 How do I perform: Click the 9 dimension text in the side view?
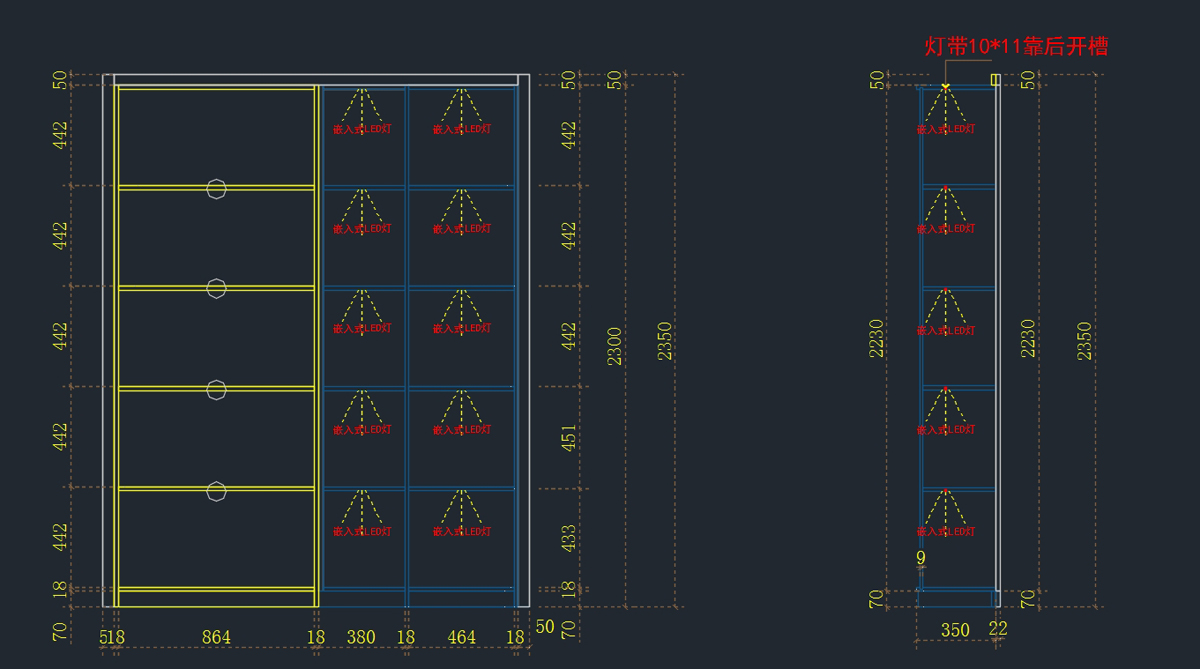tap(920, 559)
